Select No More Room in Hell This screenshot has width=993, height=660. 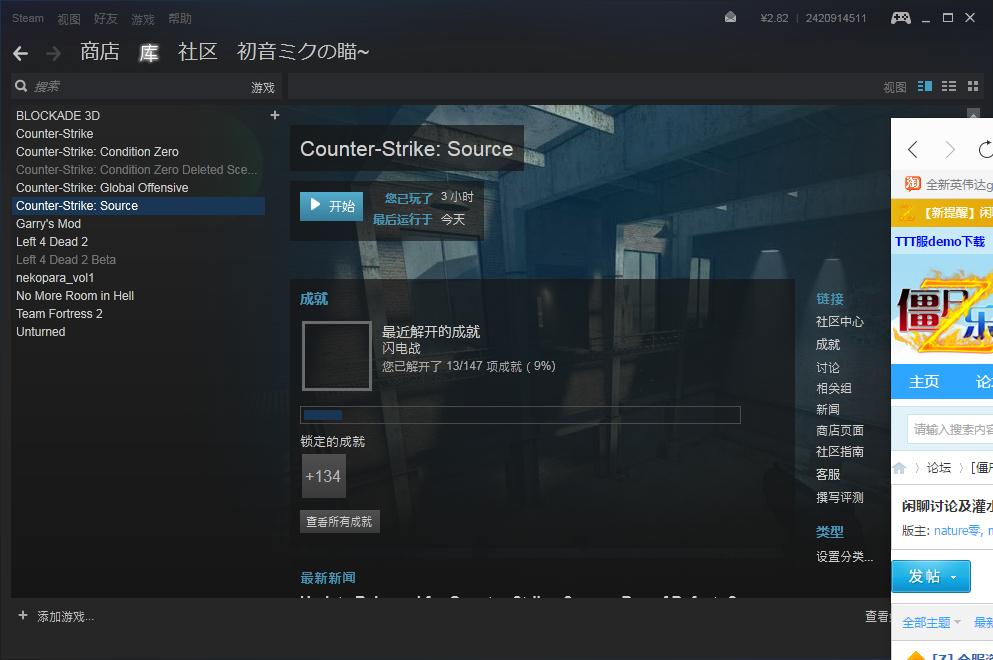pos(75,296)
